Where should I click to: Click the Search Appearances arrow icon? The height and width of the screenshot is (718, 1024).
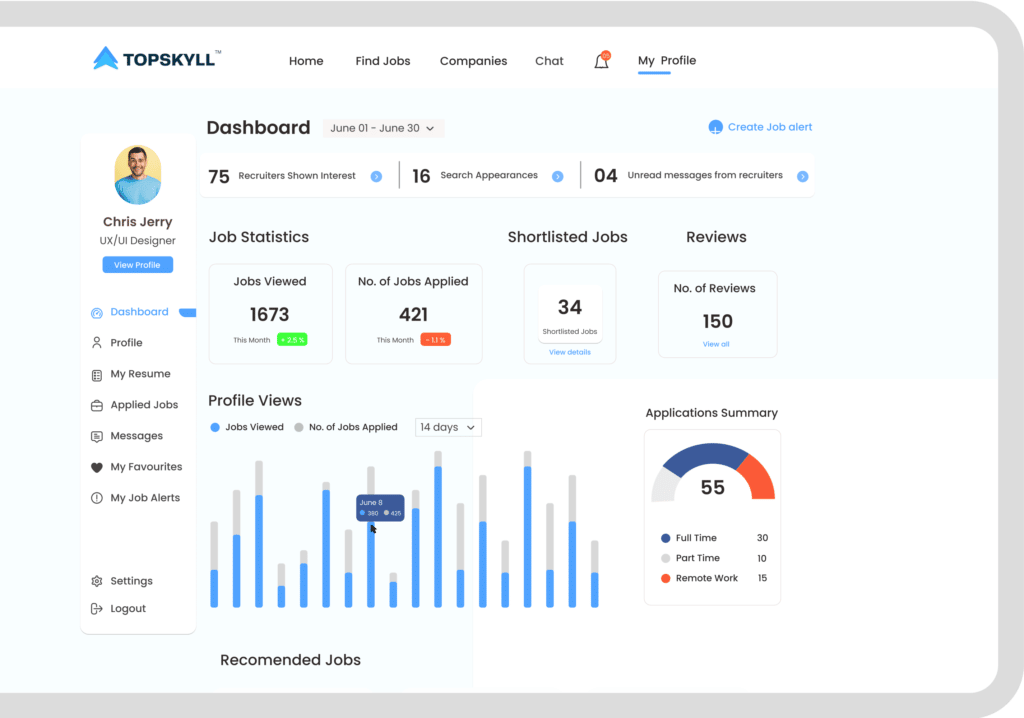557,176
